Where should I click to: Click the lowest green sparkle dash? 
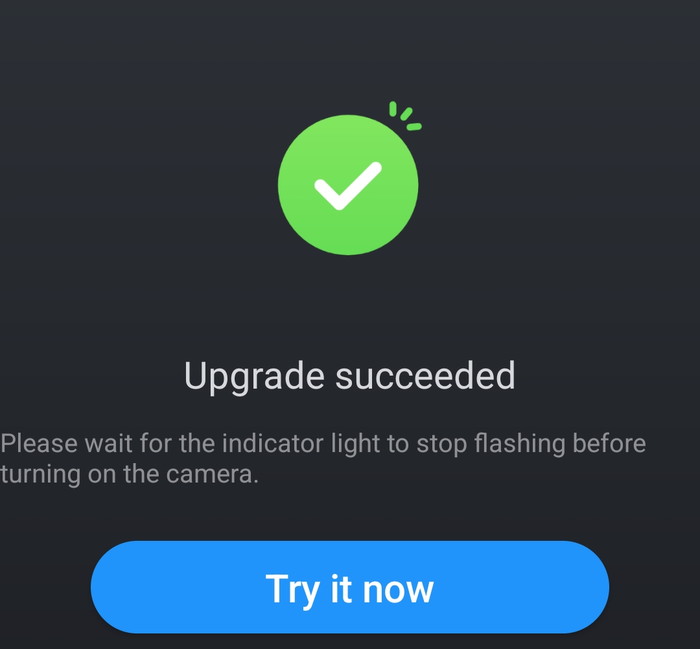pos(414,127)
